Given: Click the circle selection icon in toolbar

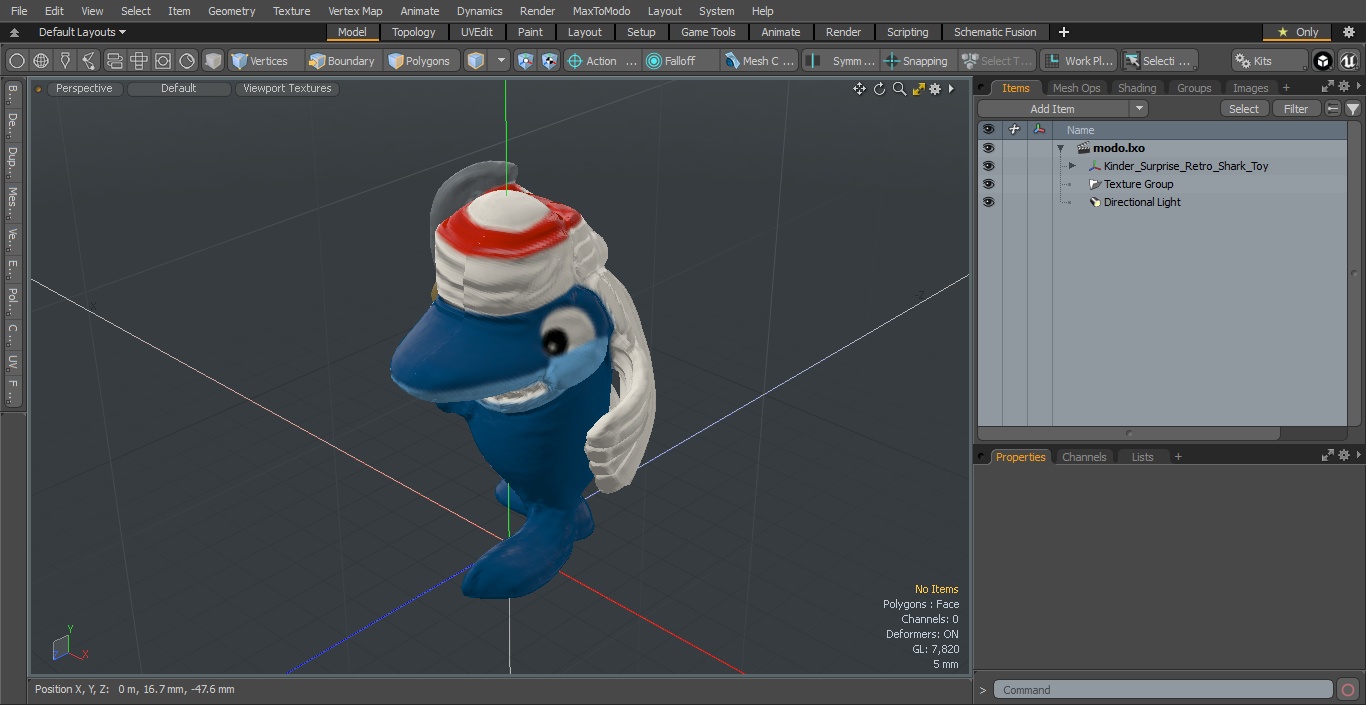Looking at the screenshot, I should pos(17,61).
